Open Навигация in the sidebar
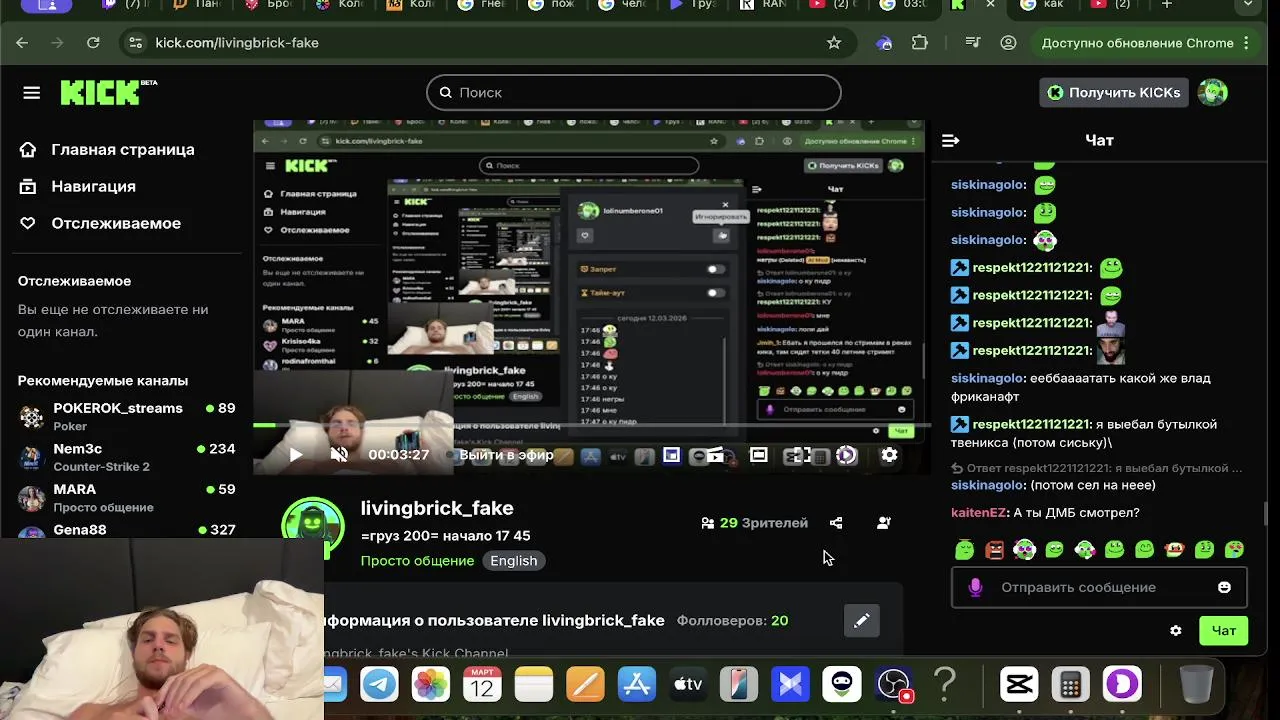 [93, 186]
